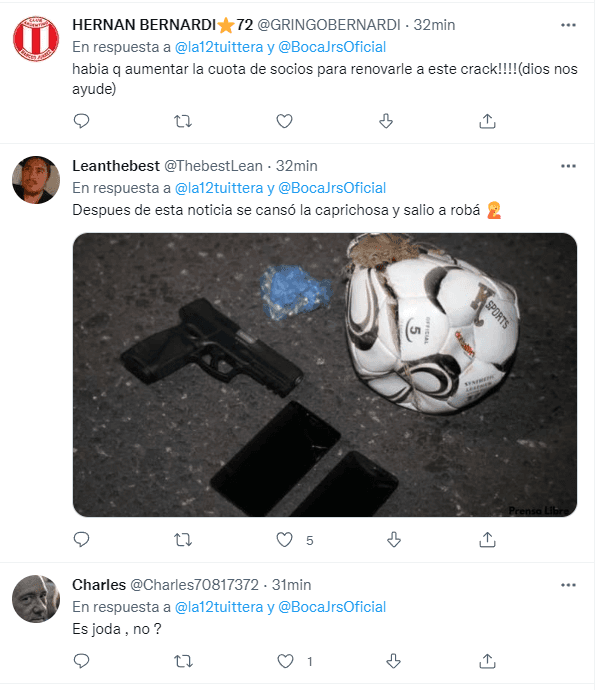Reply to Leanthebest's tweet

pos(81,539)
